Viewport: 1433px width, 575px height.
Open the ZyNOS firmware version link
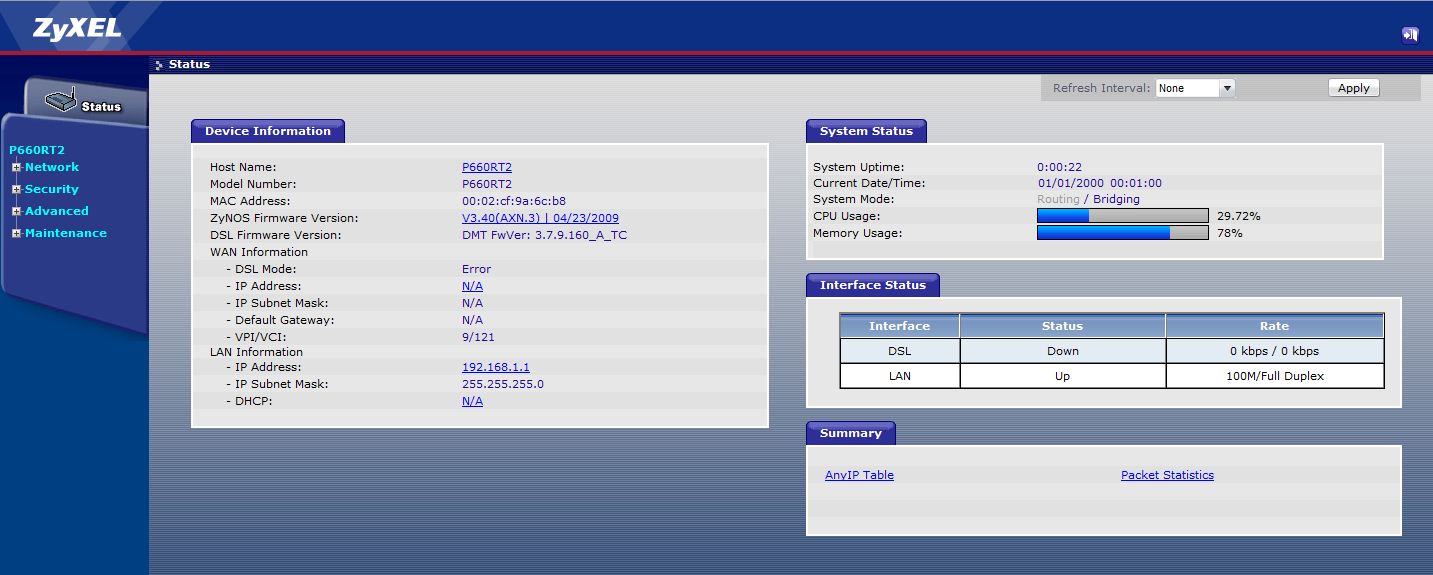click(540, 218)
